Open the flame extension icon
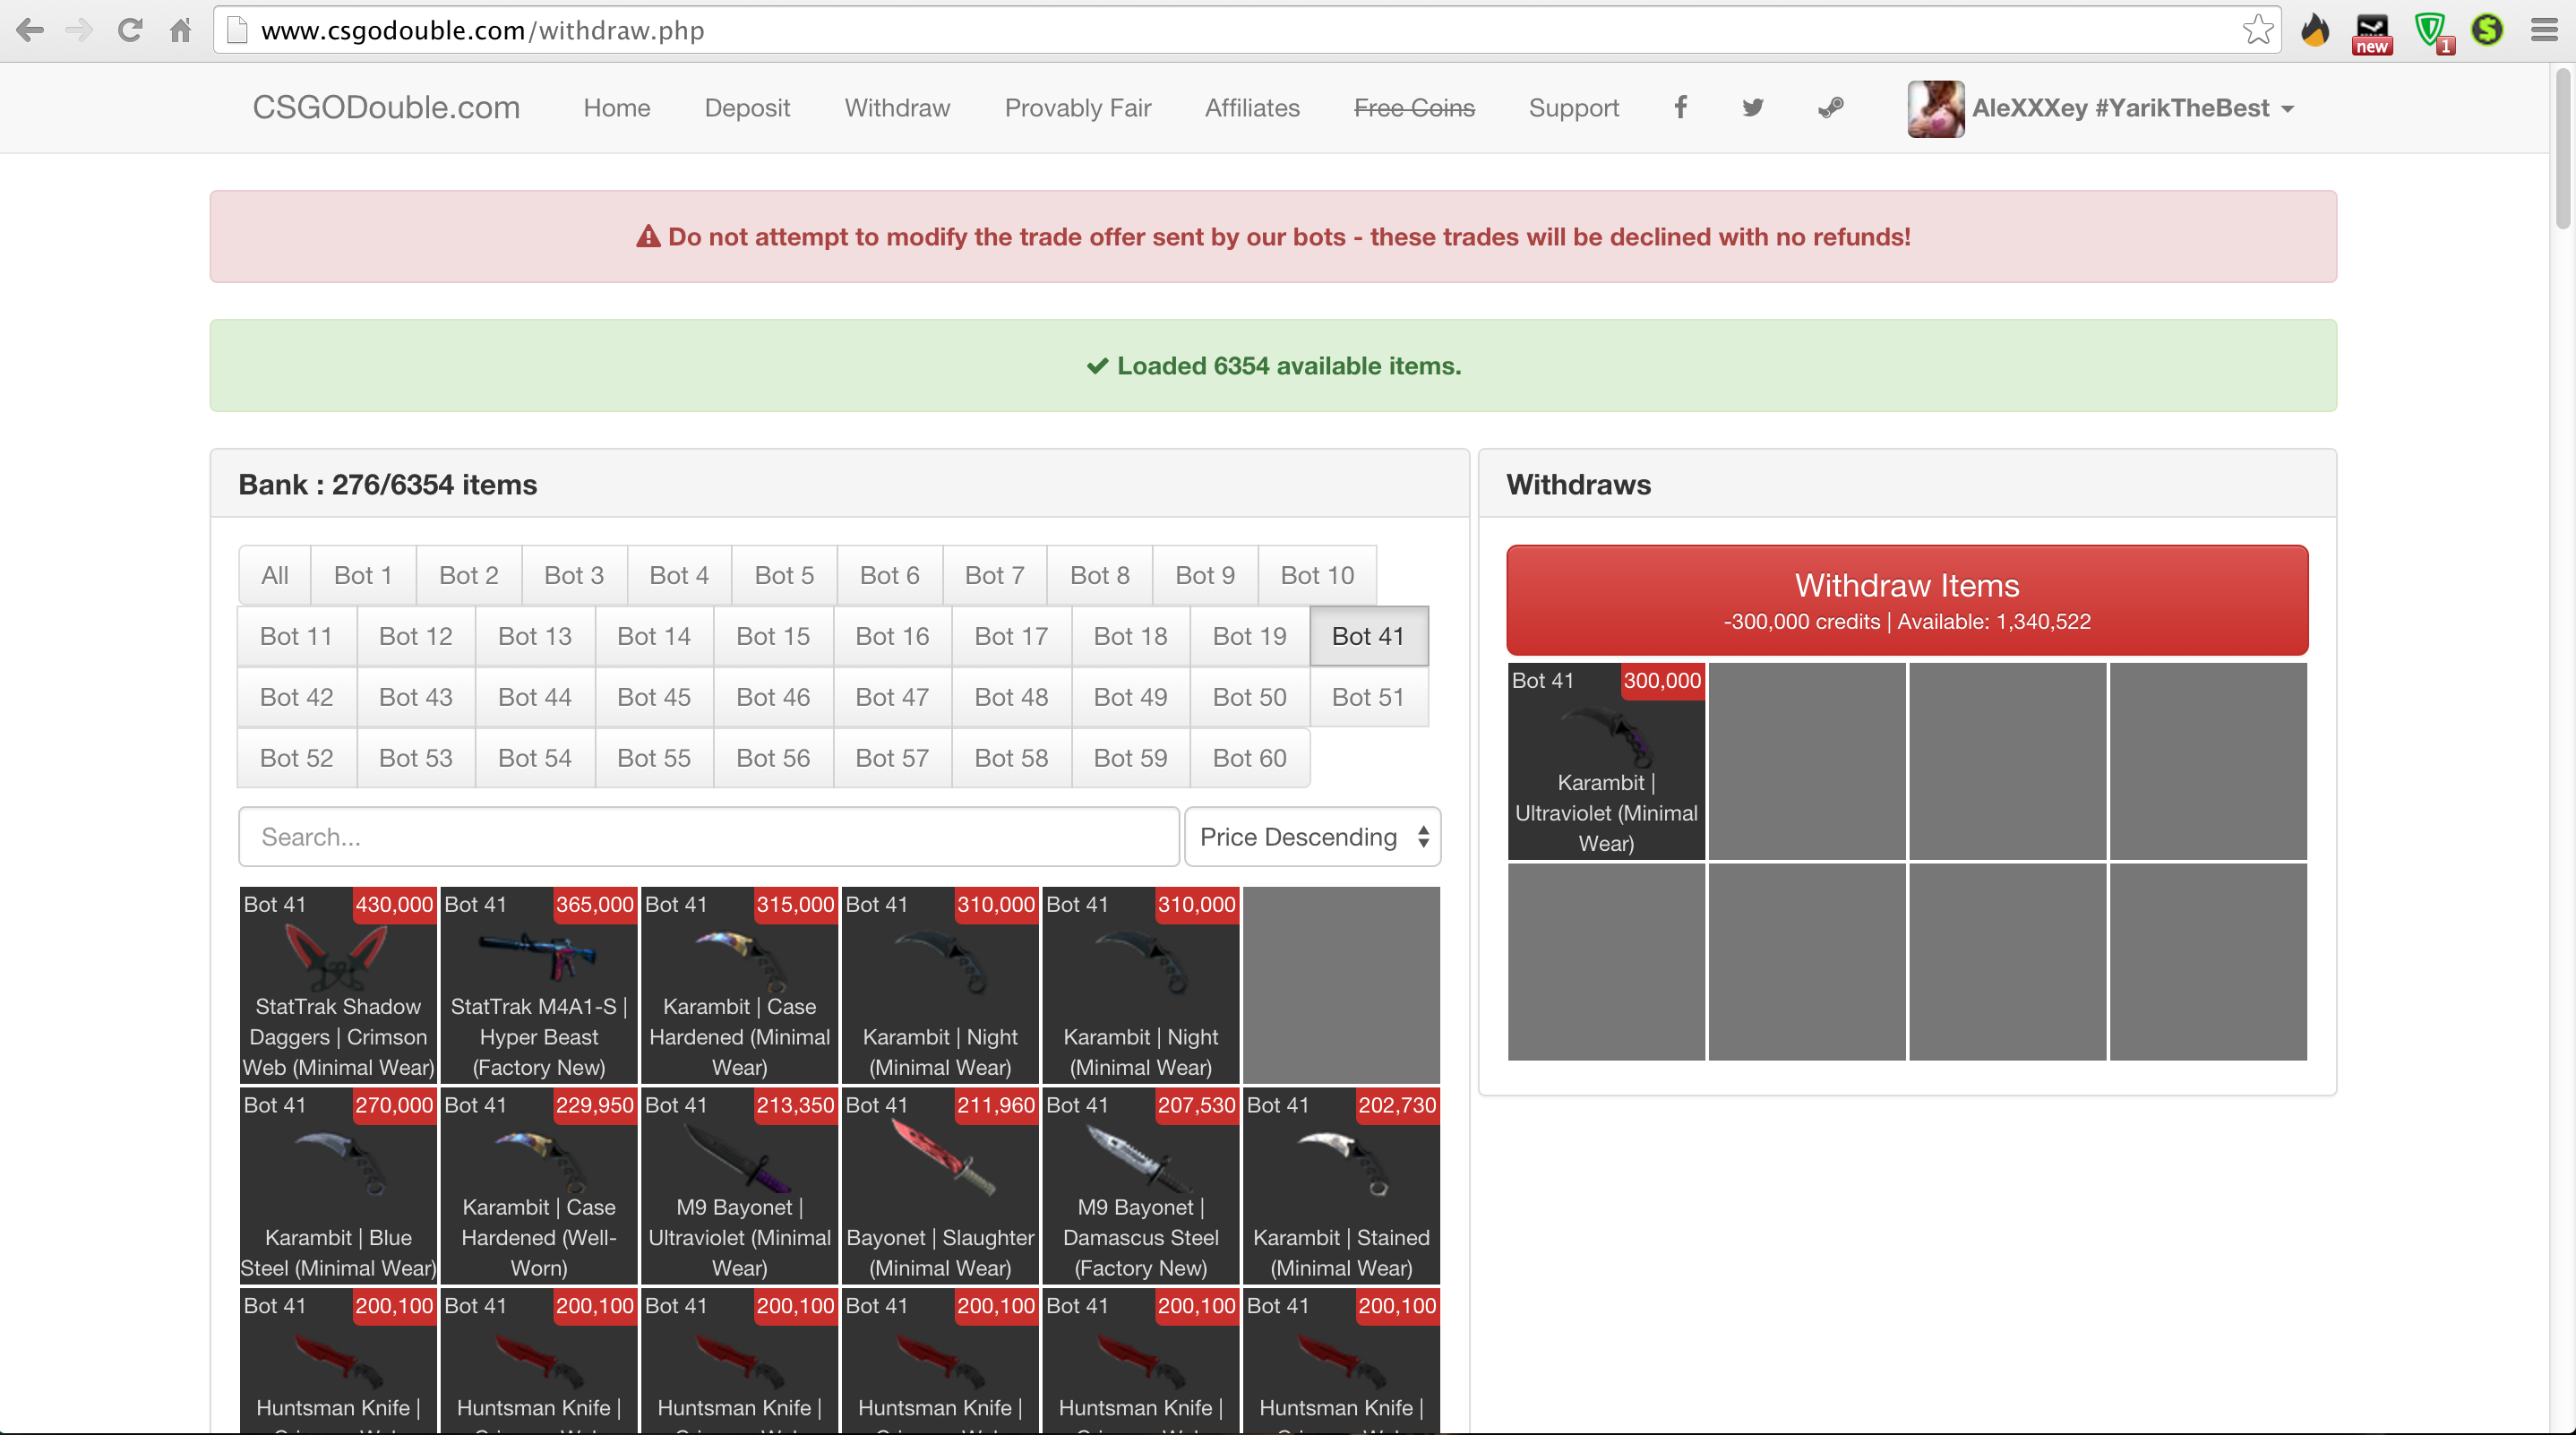2576x1435 pixels. coord(2315,30)
